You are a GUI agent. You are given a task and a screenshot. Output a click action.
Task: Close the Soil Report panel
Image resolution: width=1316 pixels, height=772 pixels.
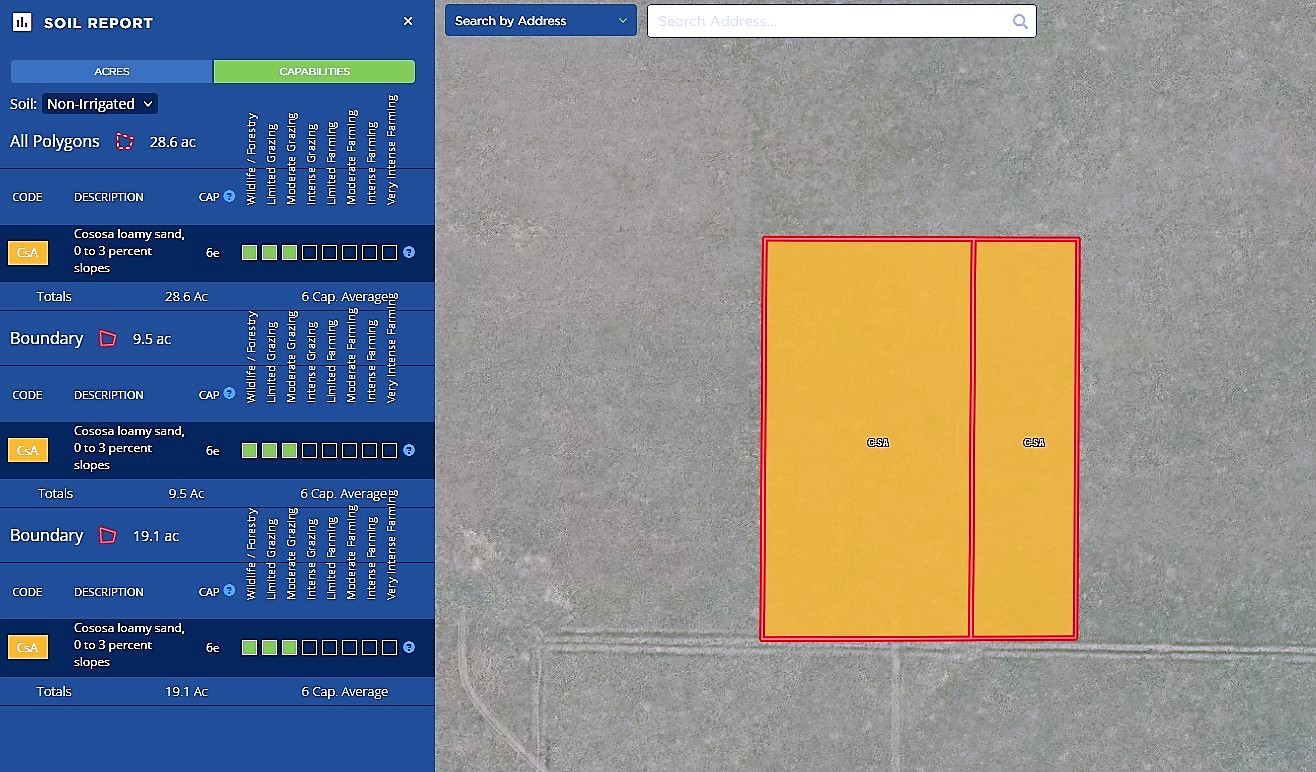coord(408,21)
